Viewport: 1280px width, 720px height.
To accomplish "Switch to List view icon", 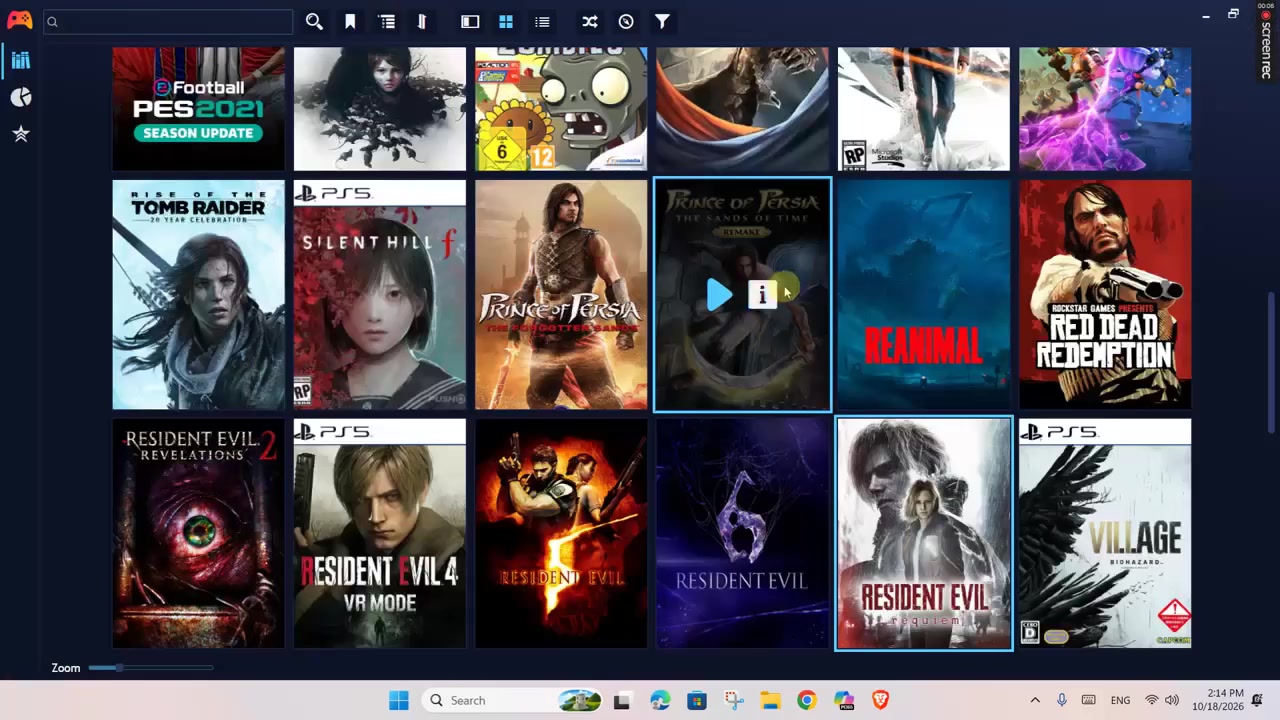I will pos(542,21).
